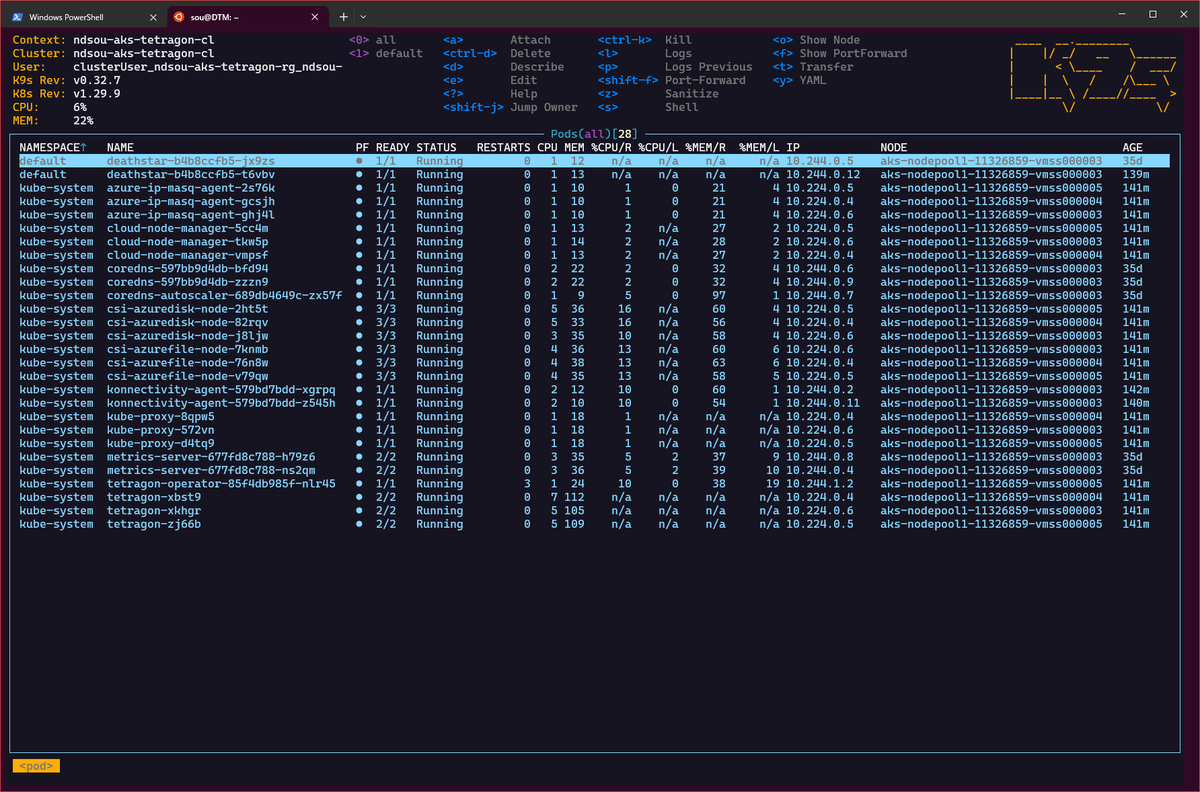
Task: Click the port-forward dot for tetragon-xbst9
Action: [359, 497]
